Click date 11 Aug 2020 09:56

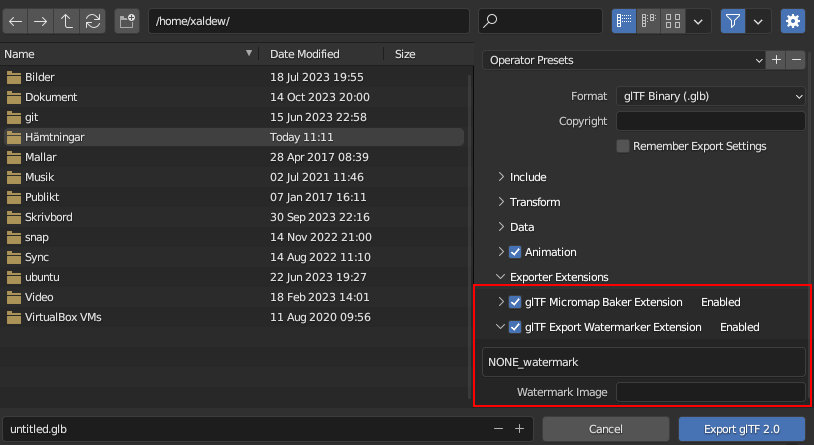[320, 317]
